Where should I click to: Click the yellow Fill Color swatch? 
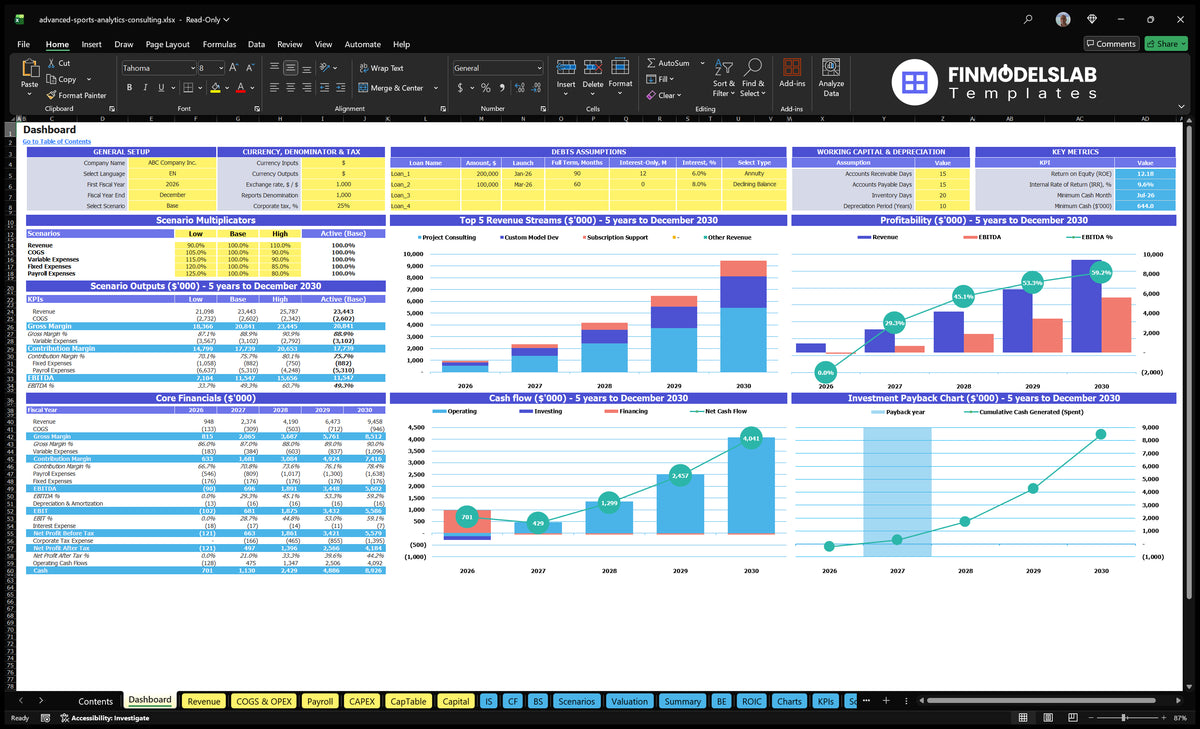pos(214,88)
